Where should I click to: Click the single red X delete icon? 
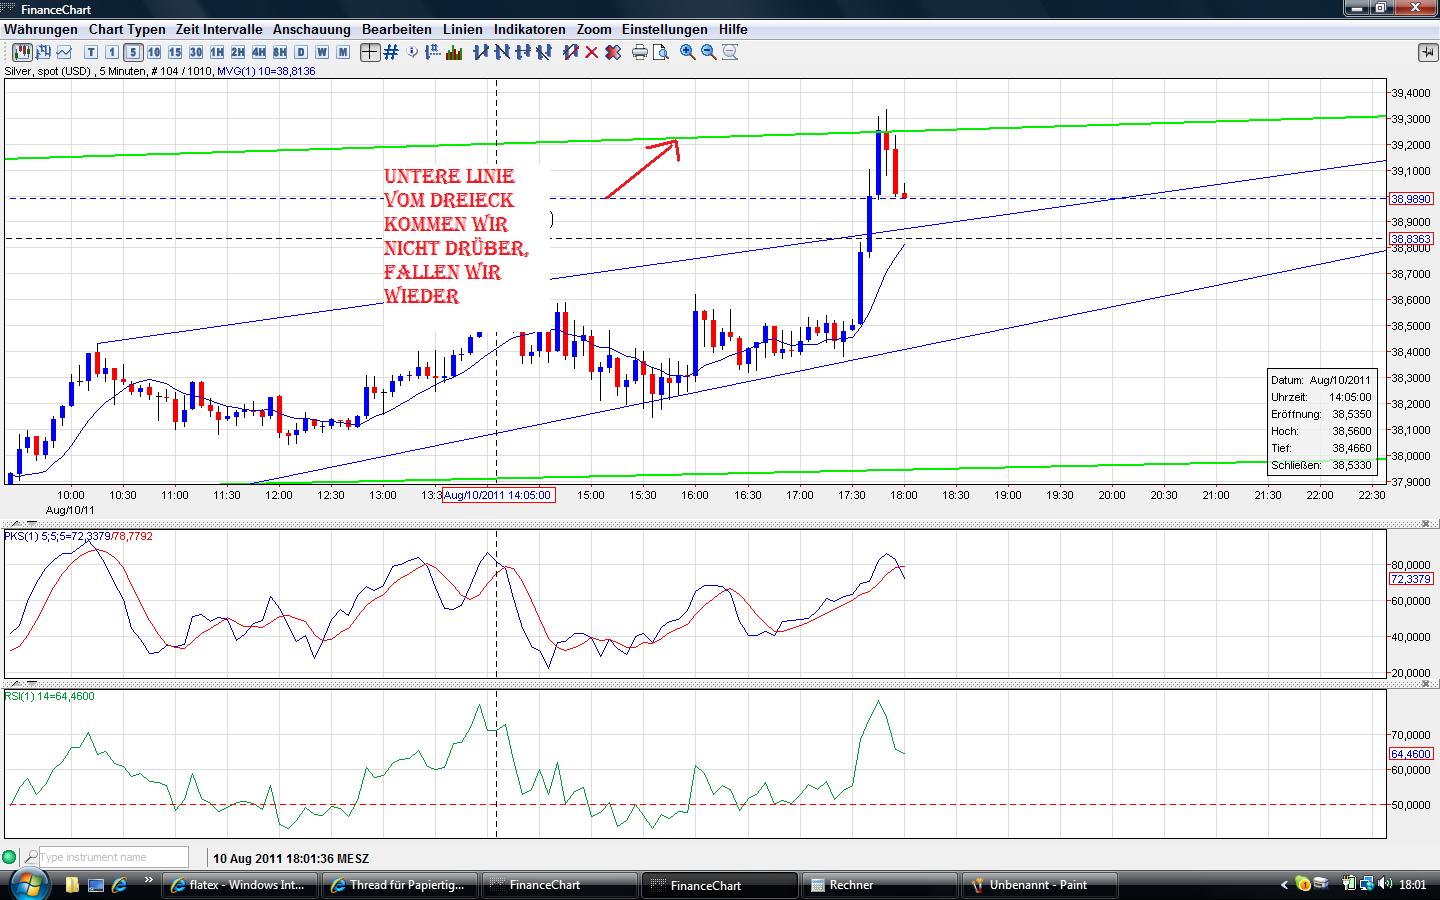coord(591,52)
